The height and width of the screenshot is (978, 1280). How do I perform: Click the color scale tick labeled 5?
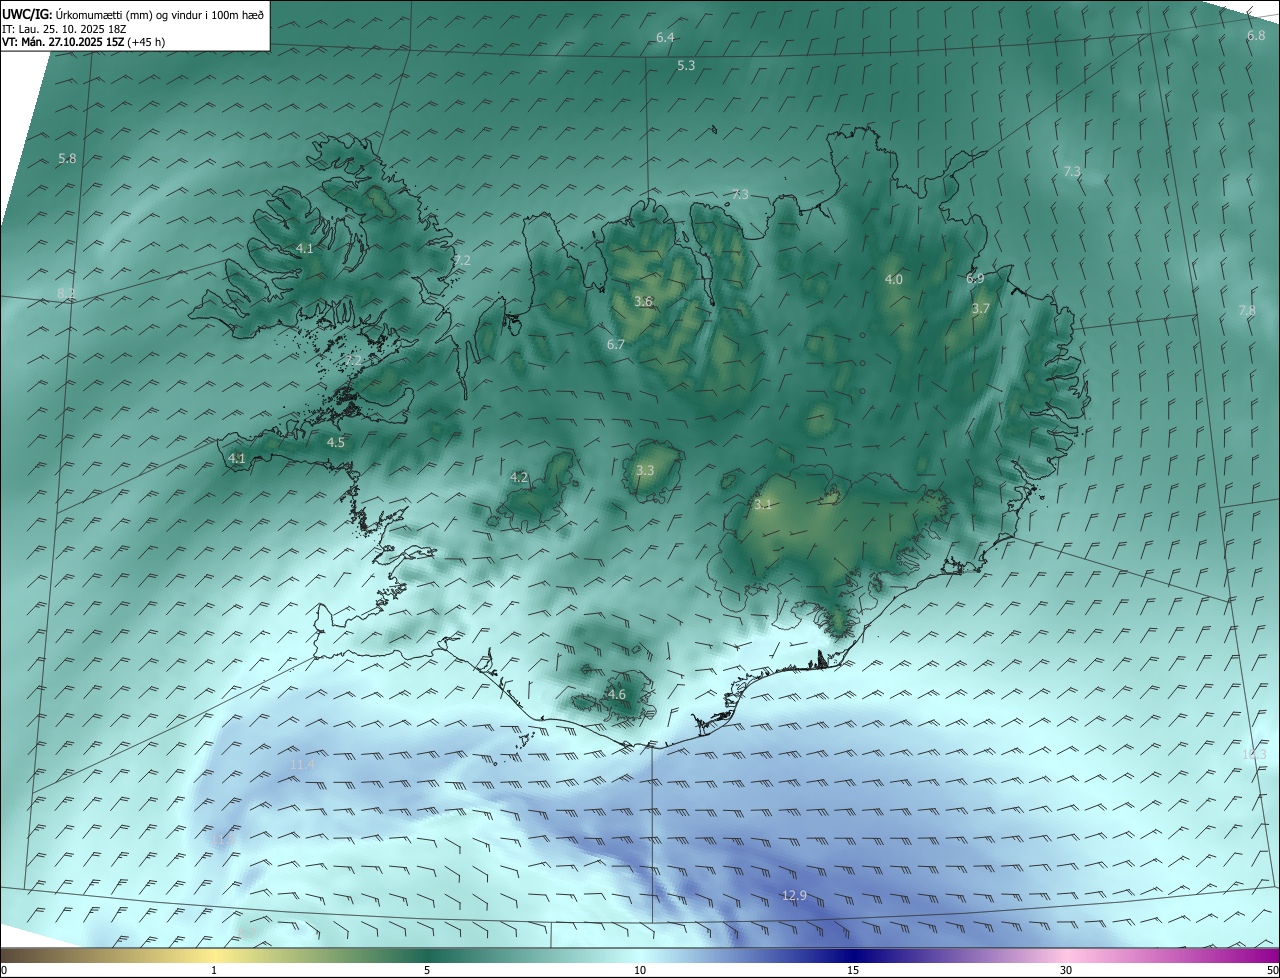[x=427, y=970]
